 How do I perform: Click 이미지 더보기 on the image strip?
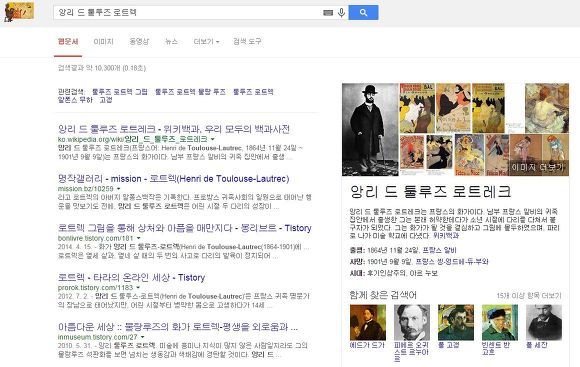[x=537, y=167]
